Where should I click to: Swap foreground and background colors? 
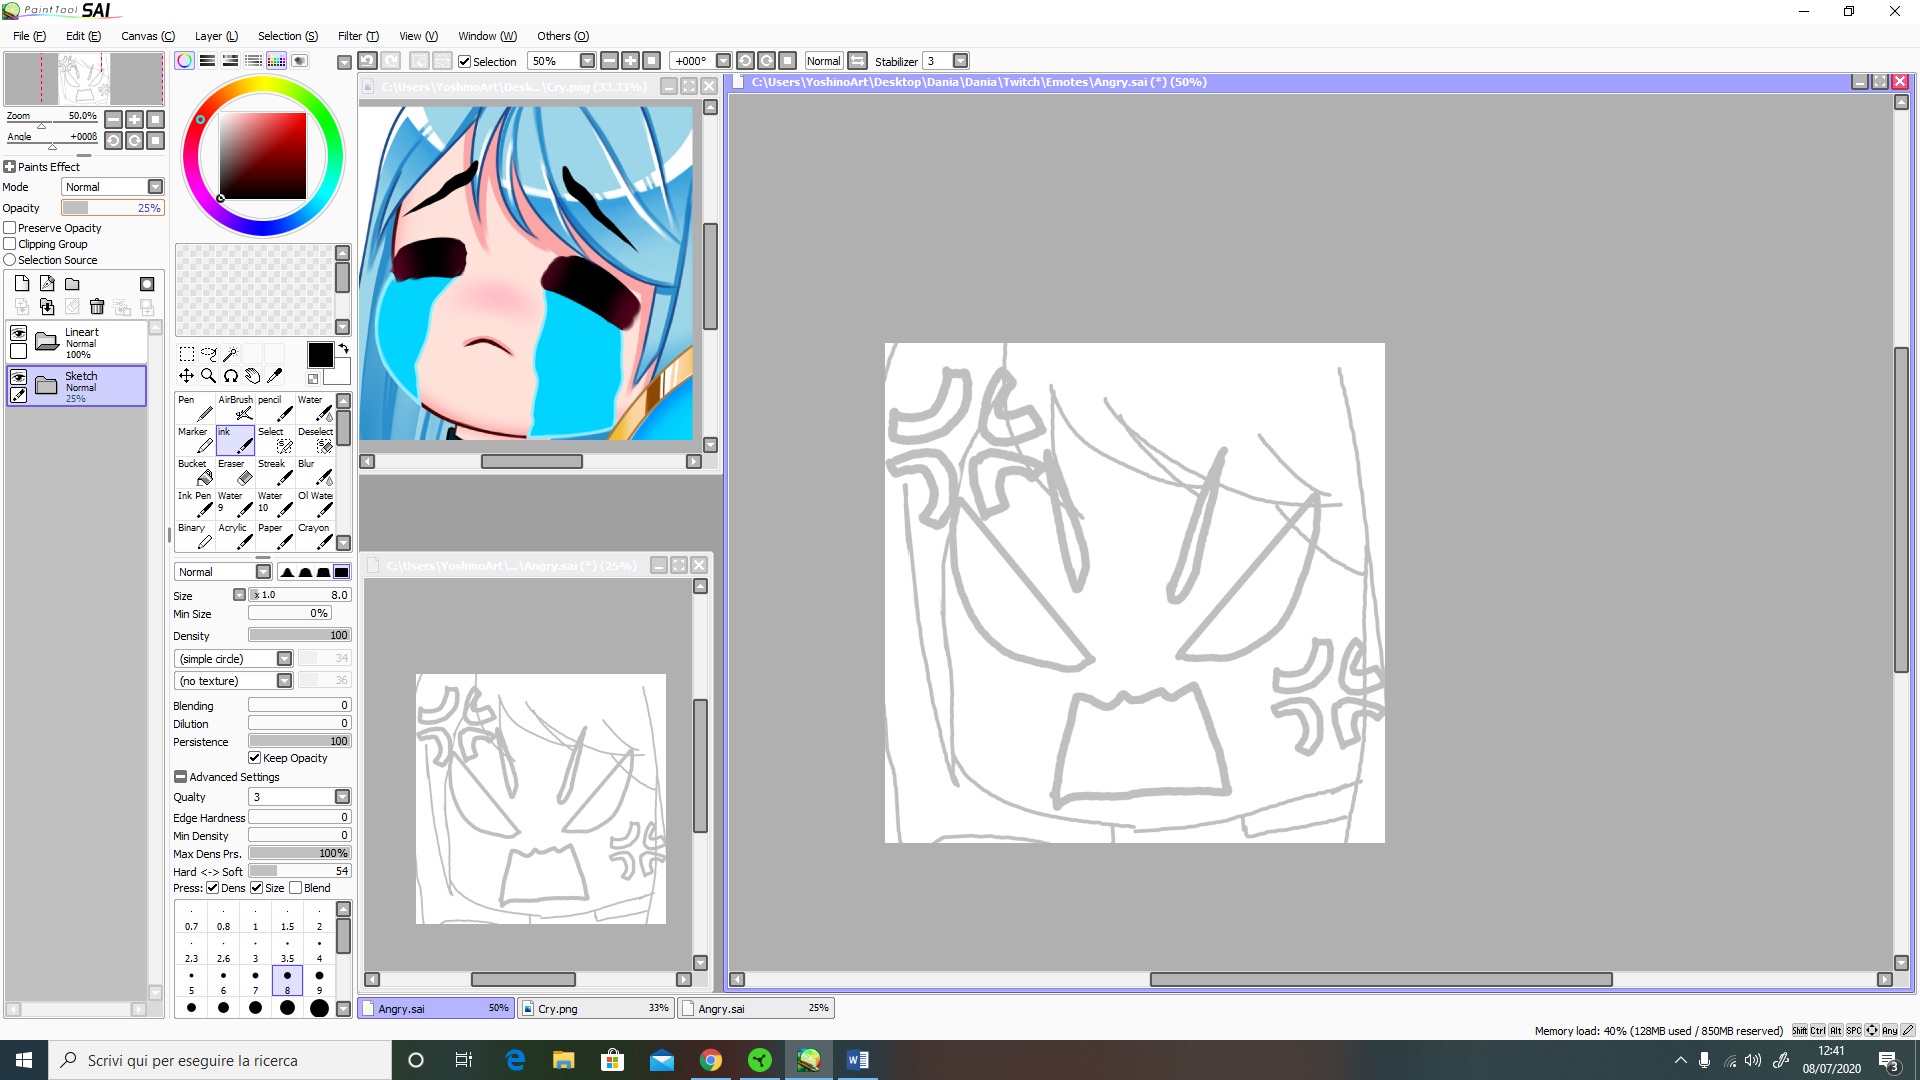click(x=344, y=349)
